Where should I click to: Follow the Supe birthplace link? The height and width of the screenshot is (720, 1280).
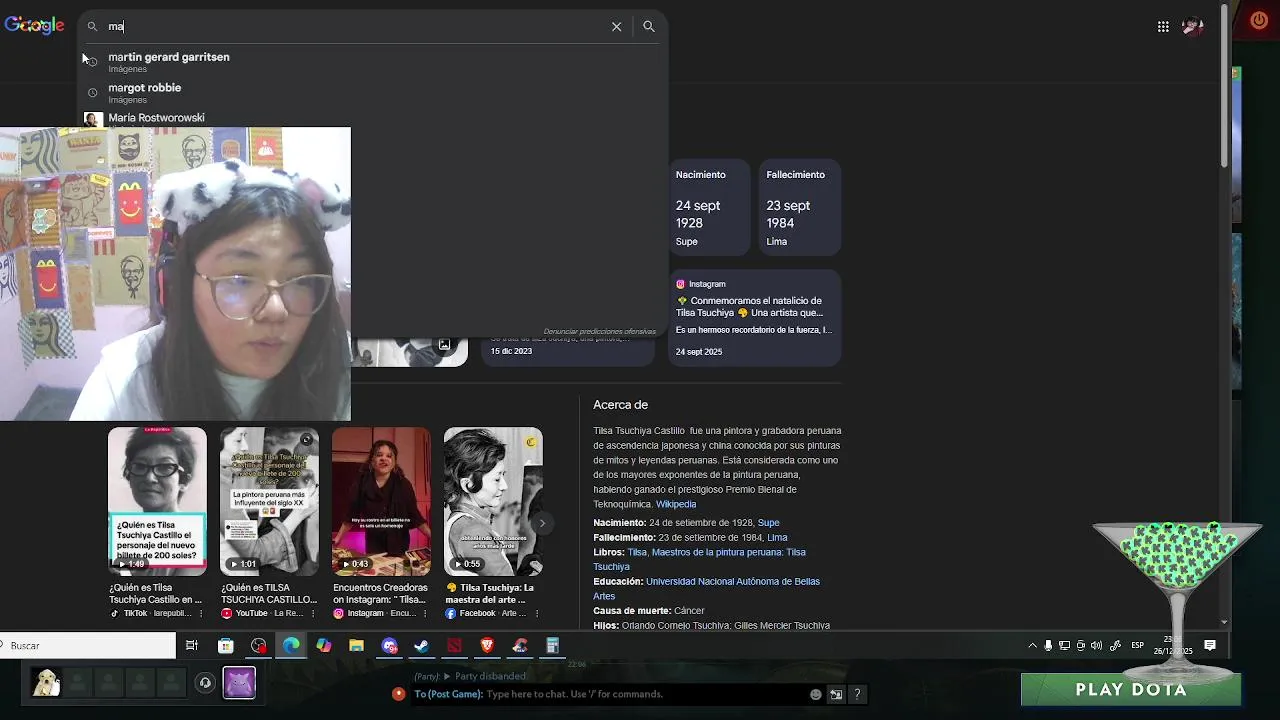click(x=768, y=523)
